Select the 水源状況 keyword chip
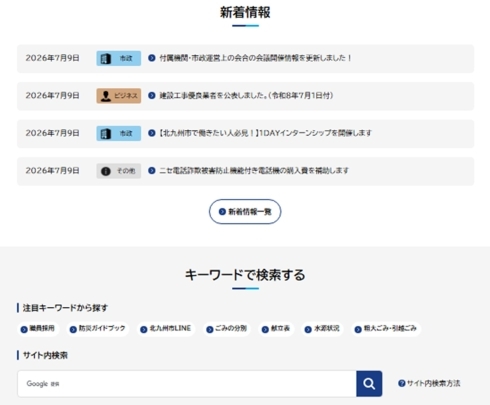 click(x=322, y=329)
